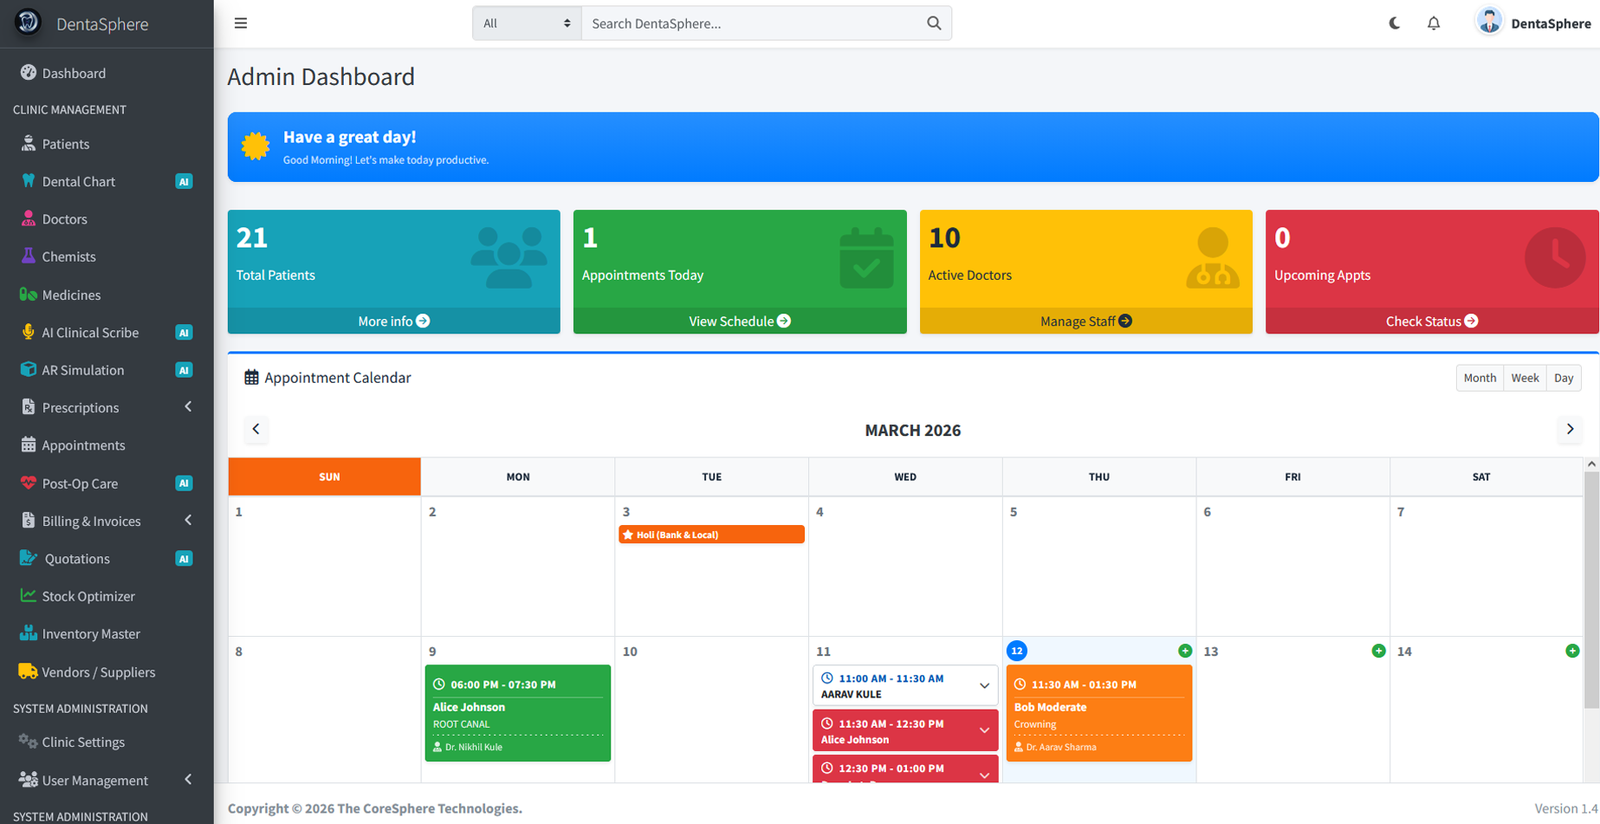Expand the AARAV KULE appointment chevron
Viewport: 1600px width, 824px height.
pos(984,686)
